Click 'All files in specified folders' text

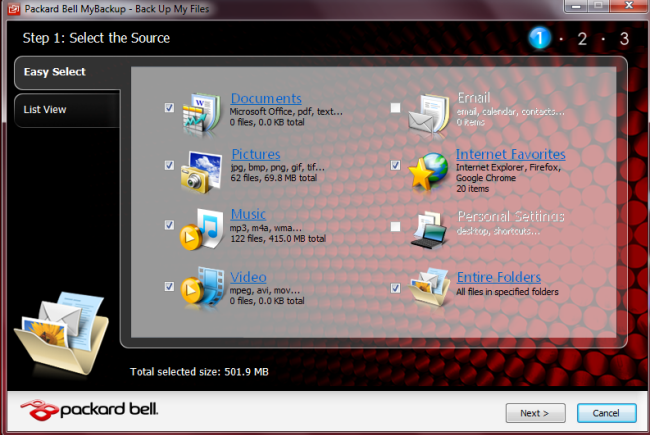[507, 292]
